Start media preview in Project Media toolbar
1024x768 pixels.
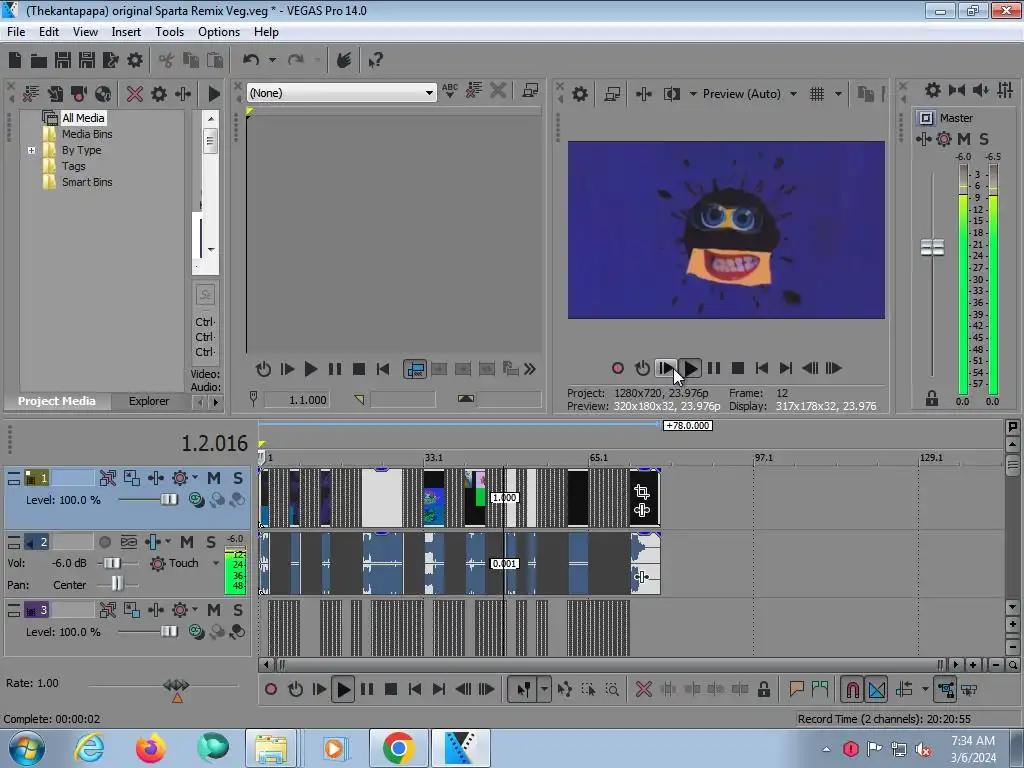(214, 94)
